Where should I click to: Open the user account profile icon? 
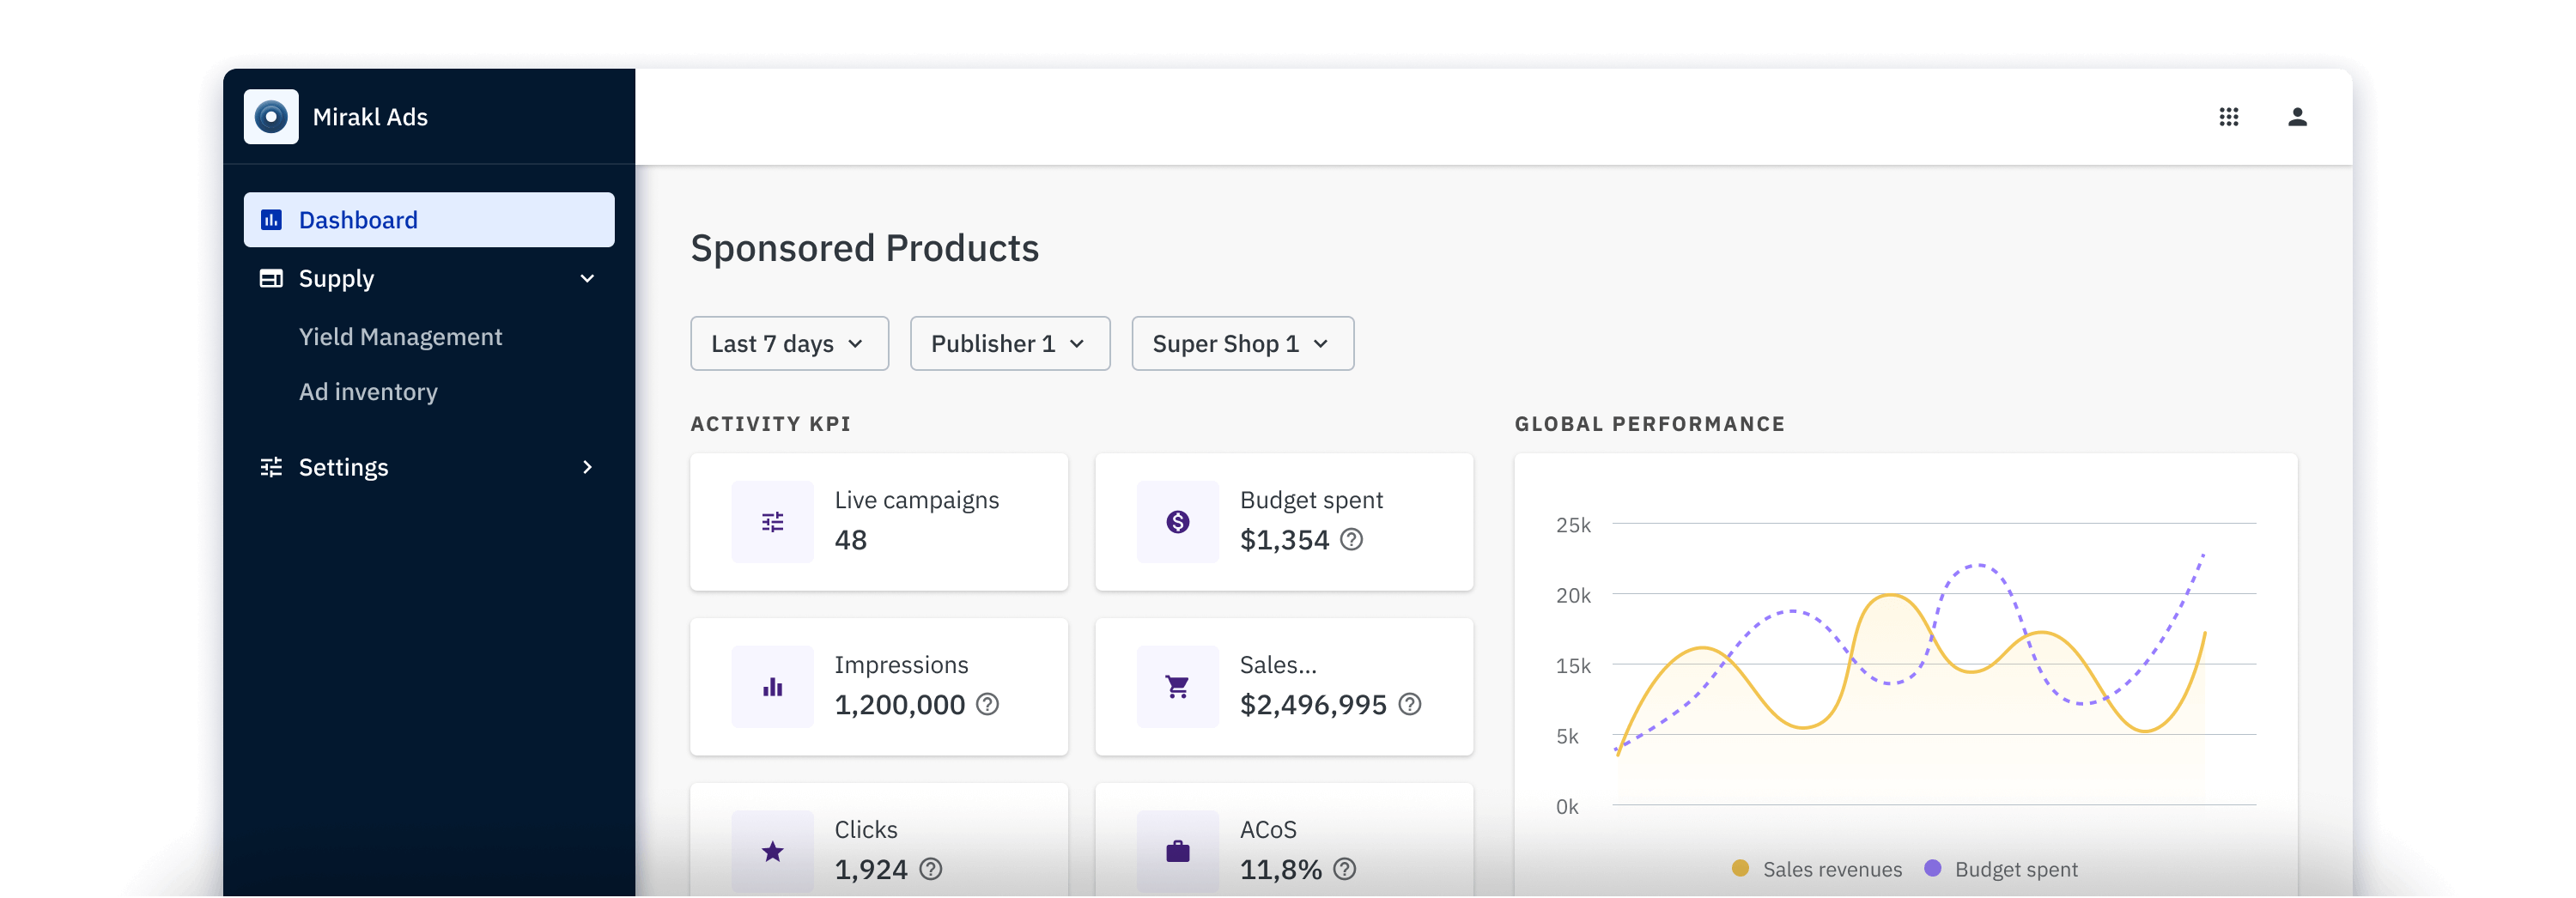pos(2297,117)
